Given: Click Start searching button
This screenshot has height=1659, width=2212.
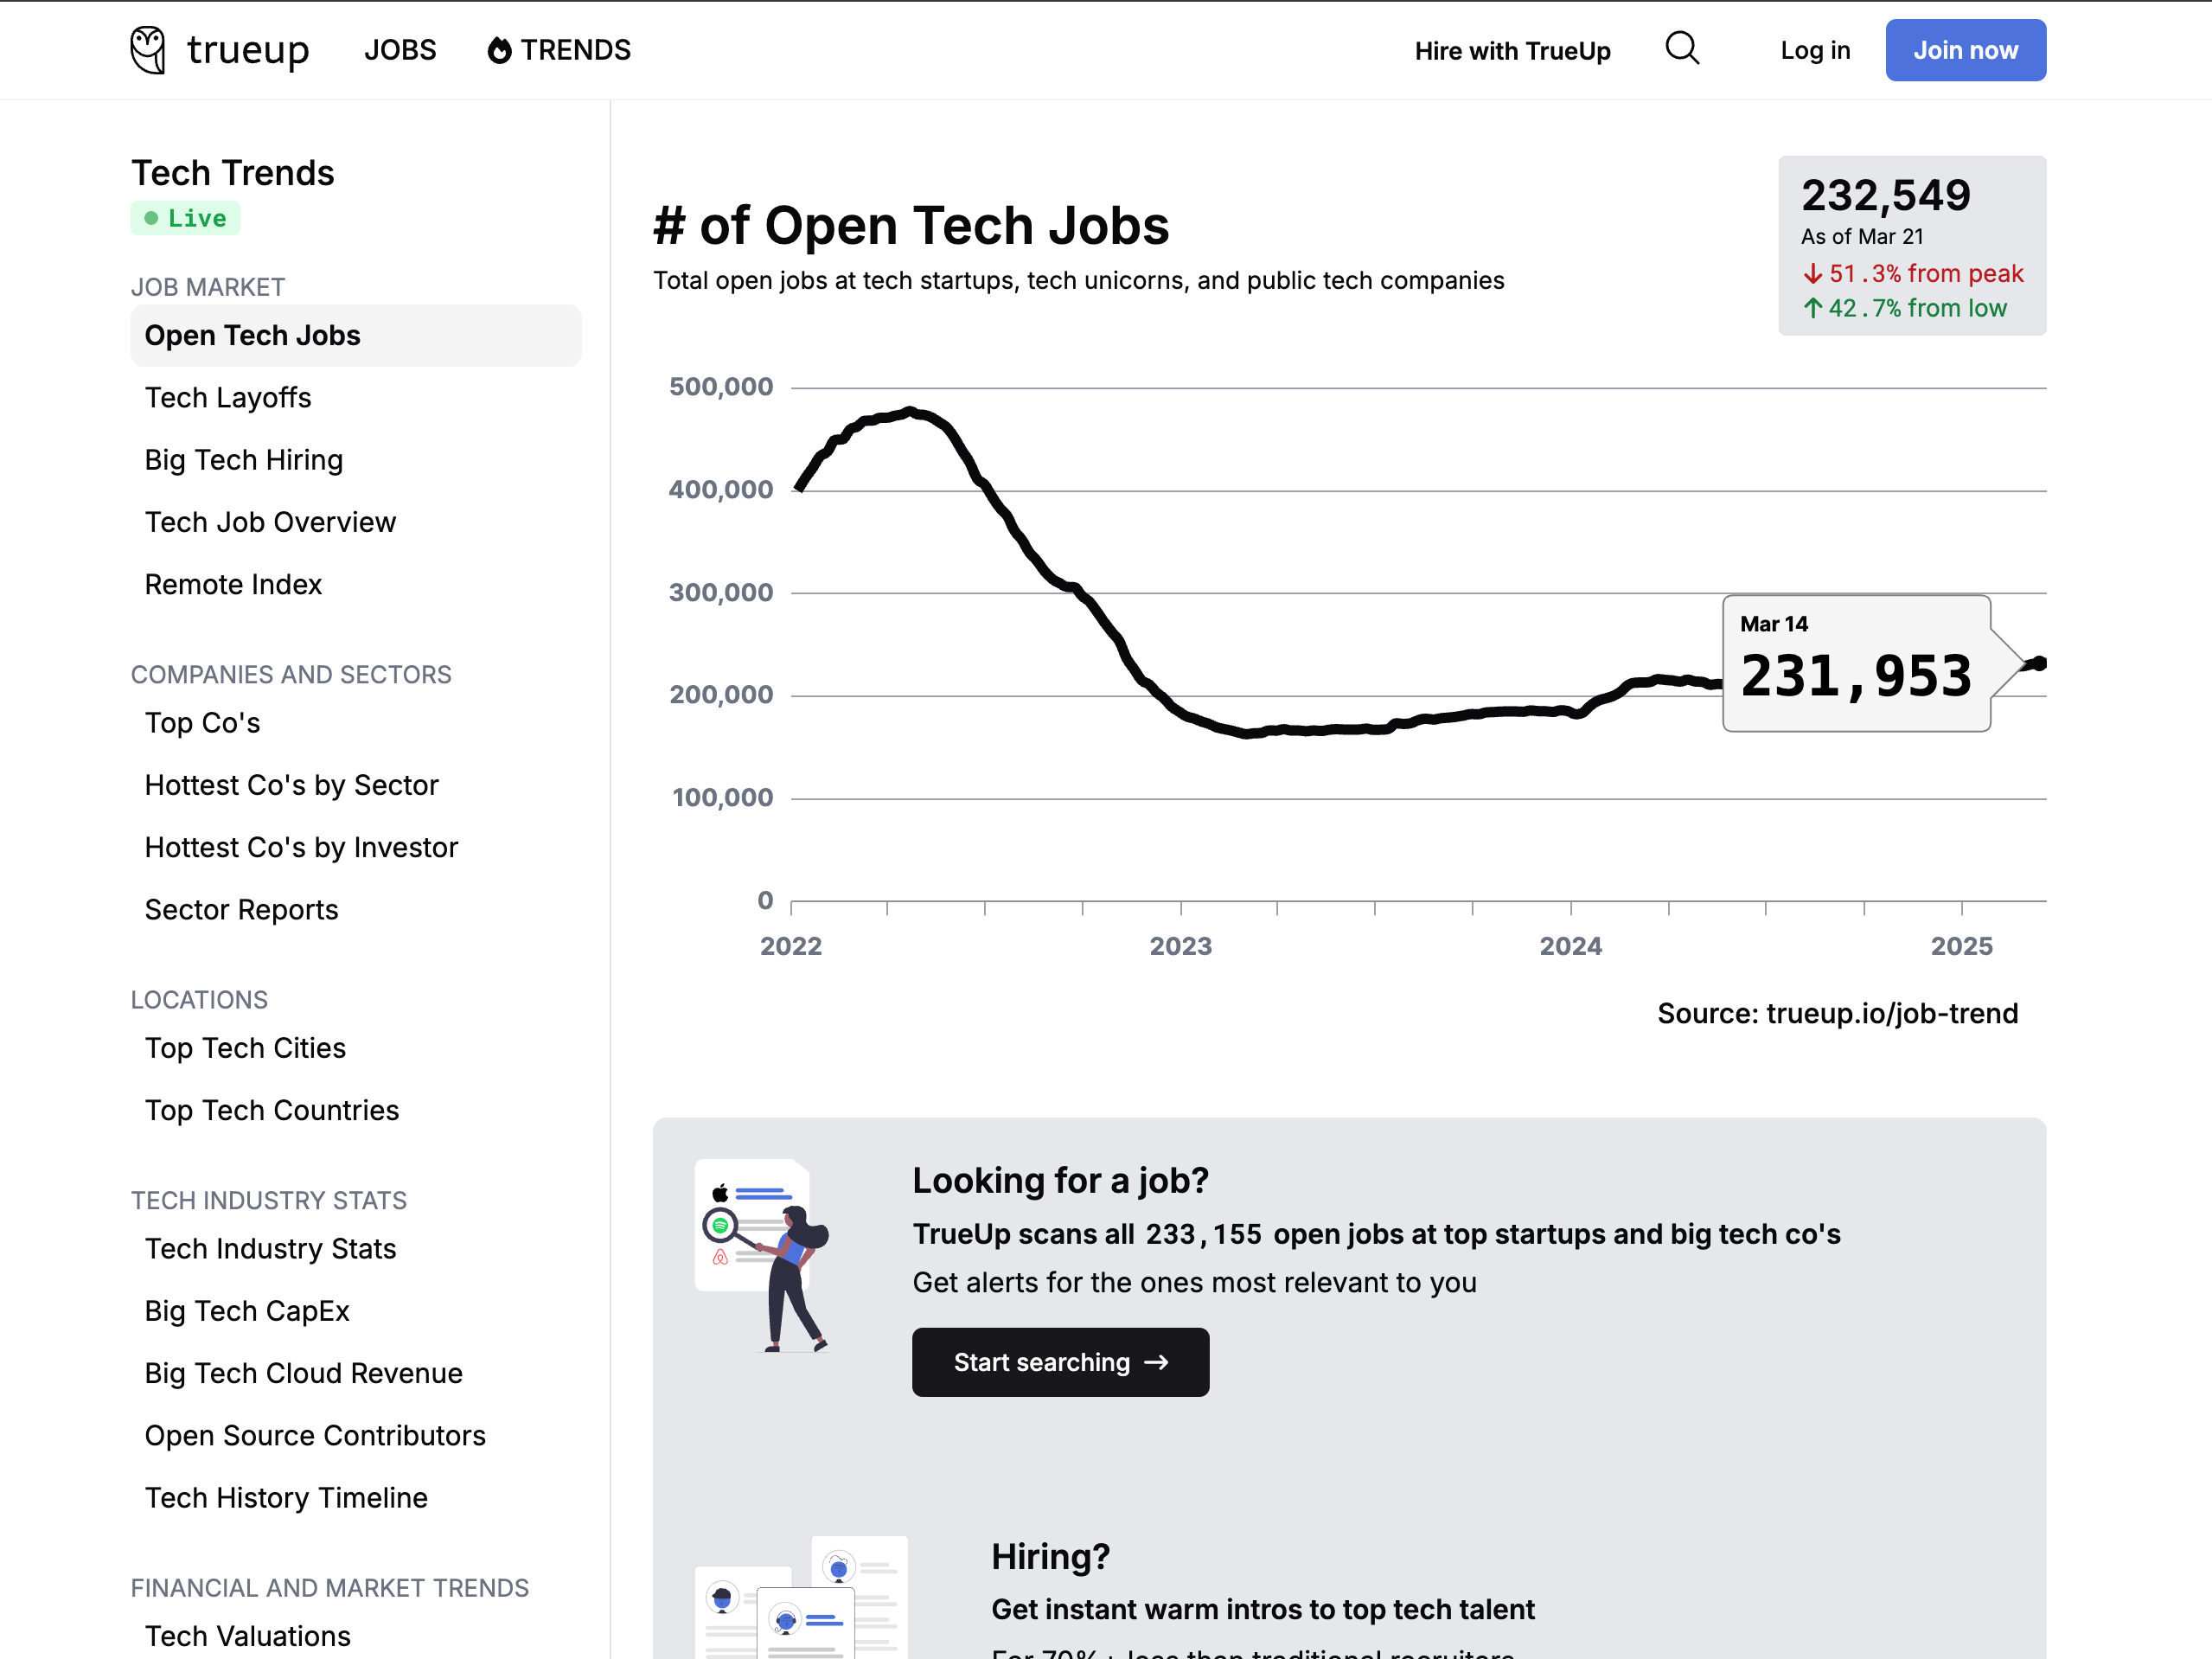Looking at the screenshot, I should pyautogui.click(x=1060, y=1362).
